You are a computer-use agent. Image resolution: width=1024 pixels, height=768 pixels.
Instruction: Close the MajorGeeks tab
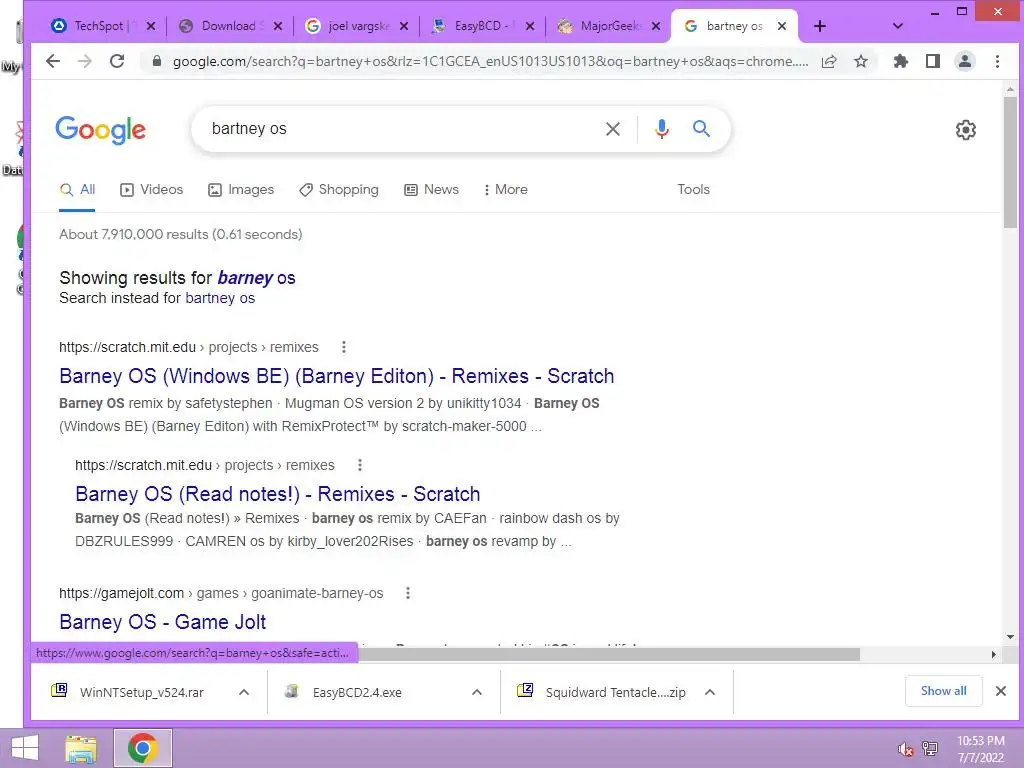(x=656, y=26)
